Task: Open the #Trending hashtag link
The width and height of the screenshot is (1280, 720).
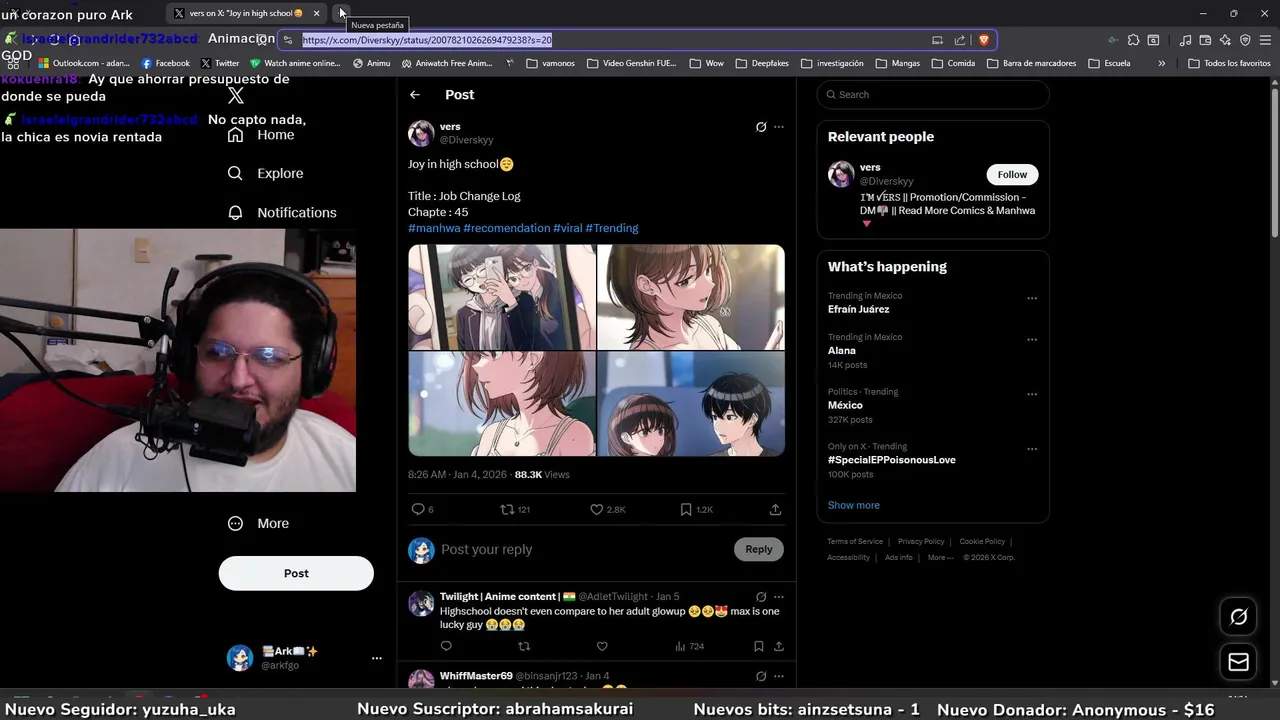Action: pos(612,228)
